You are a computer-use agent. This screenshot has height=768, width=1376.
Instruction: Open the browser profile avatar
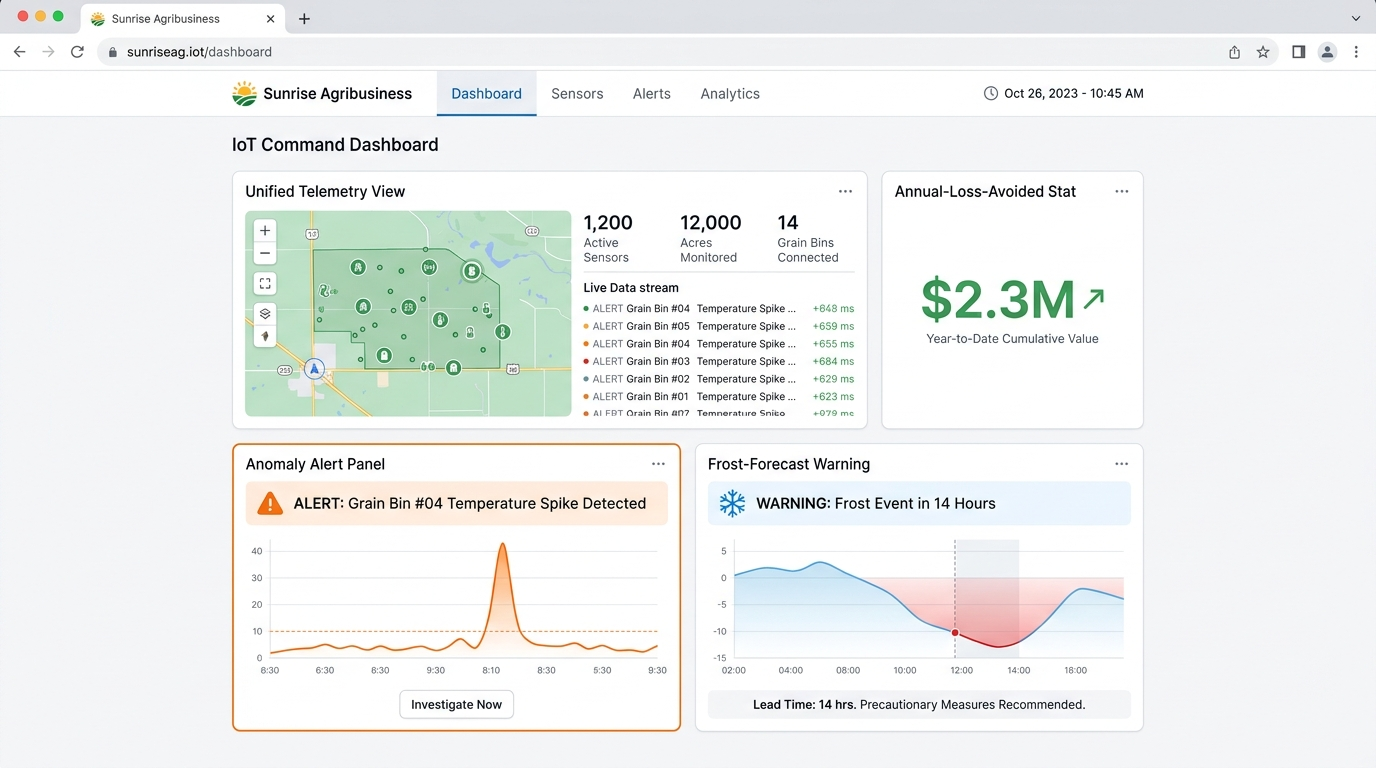coord(1327,52)
